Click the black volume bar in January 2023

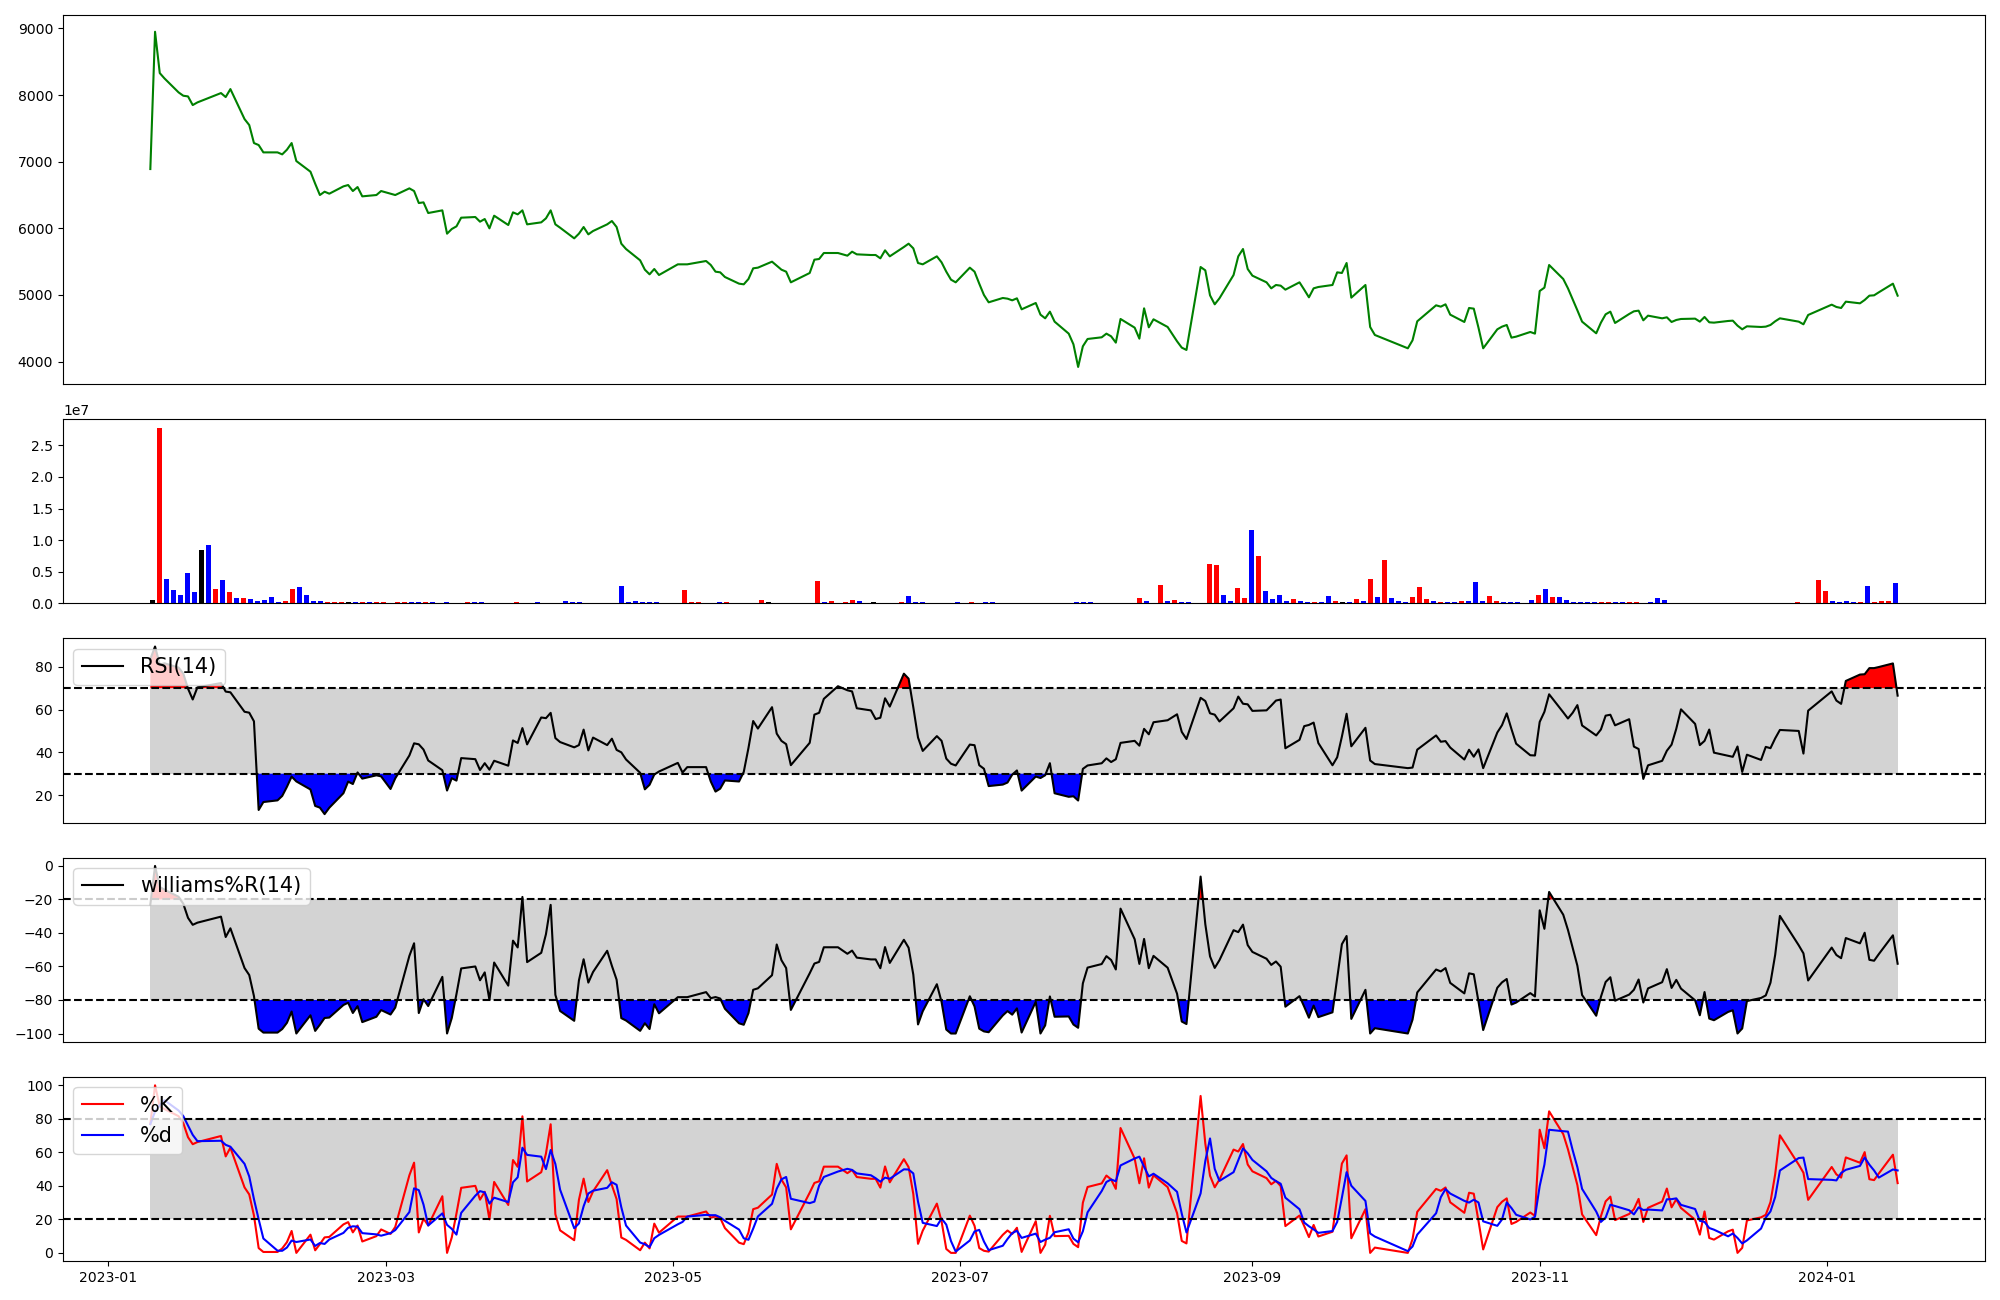(x=201, y=578)
